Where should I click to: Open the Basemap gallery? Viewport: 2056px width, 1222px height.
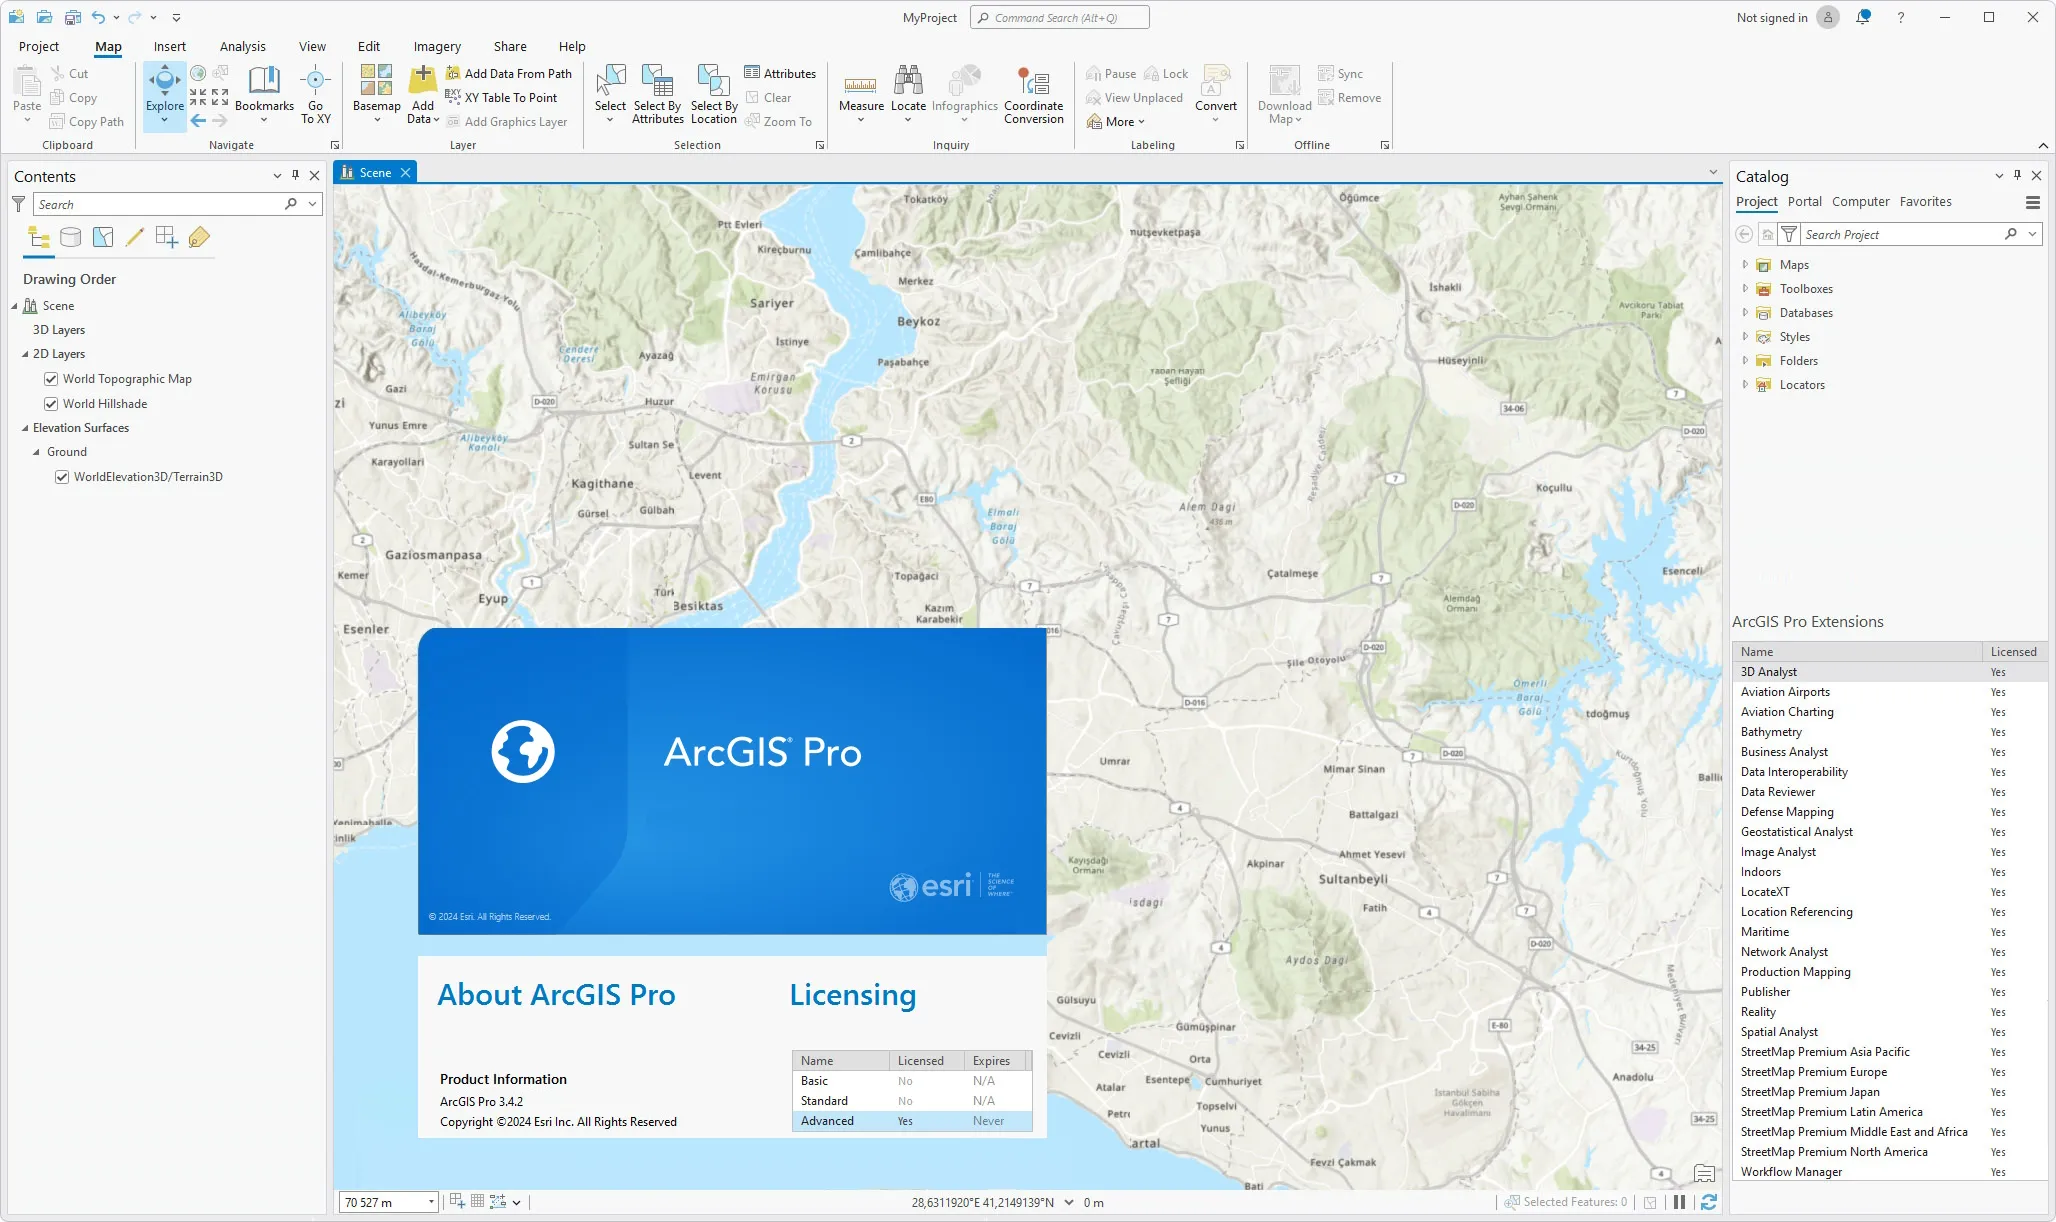point(377,94)
